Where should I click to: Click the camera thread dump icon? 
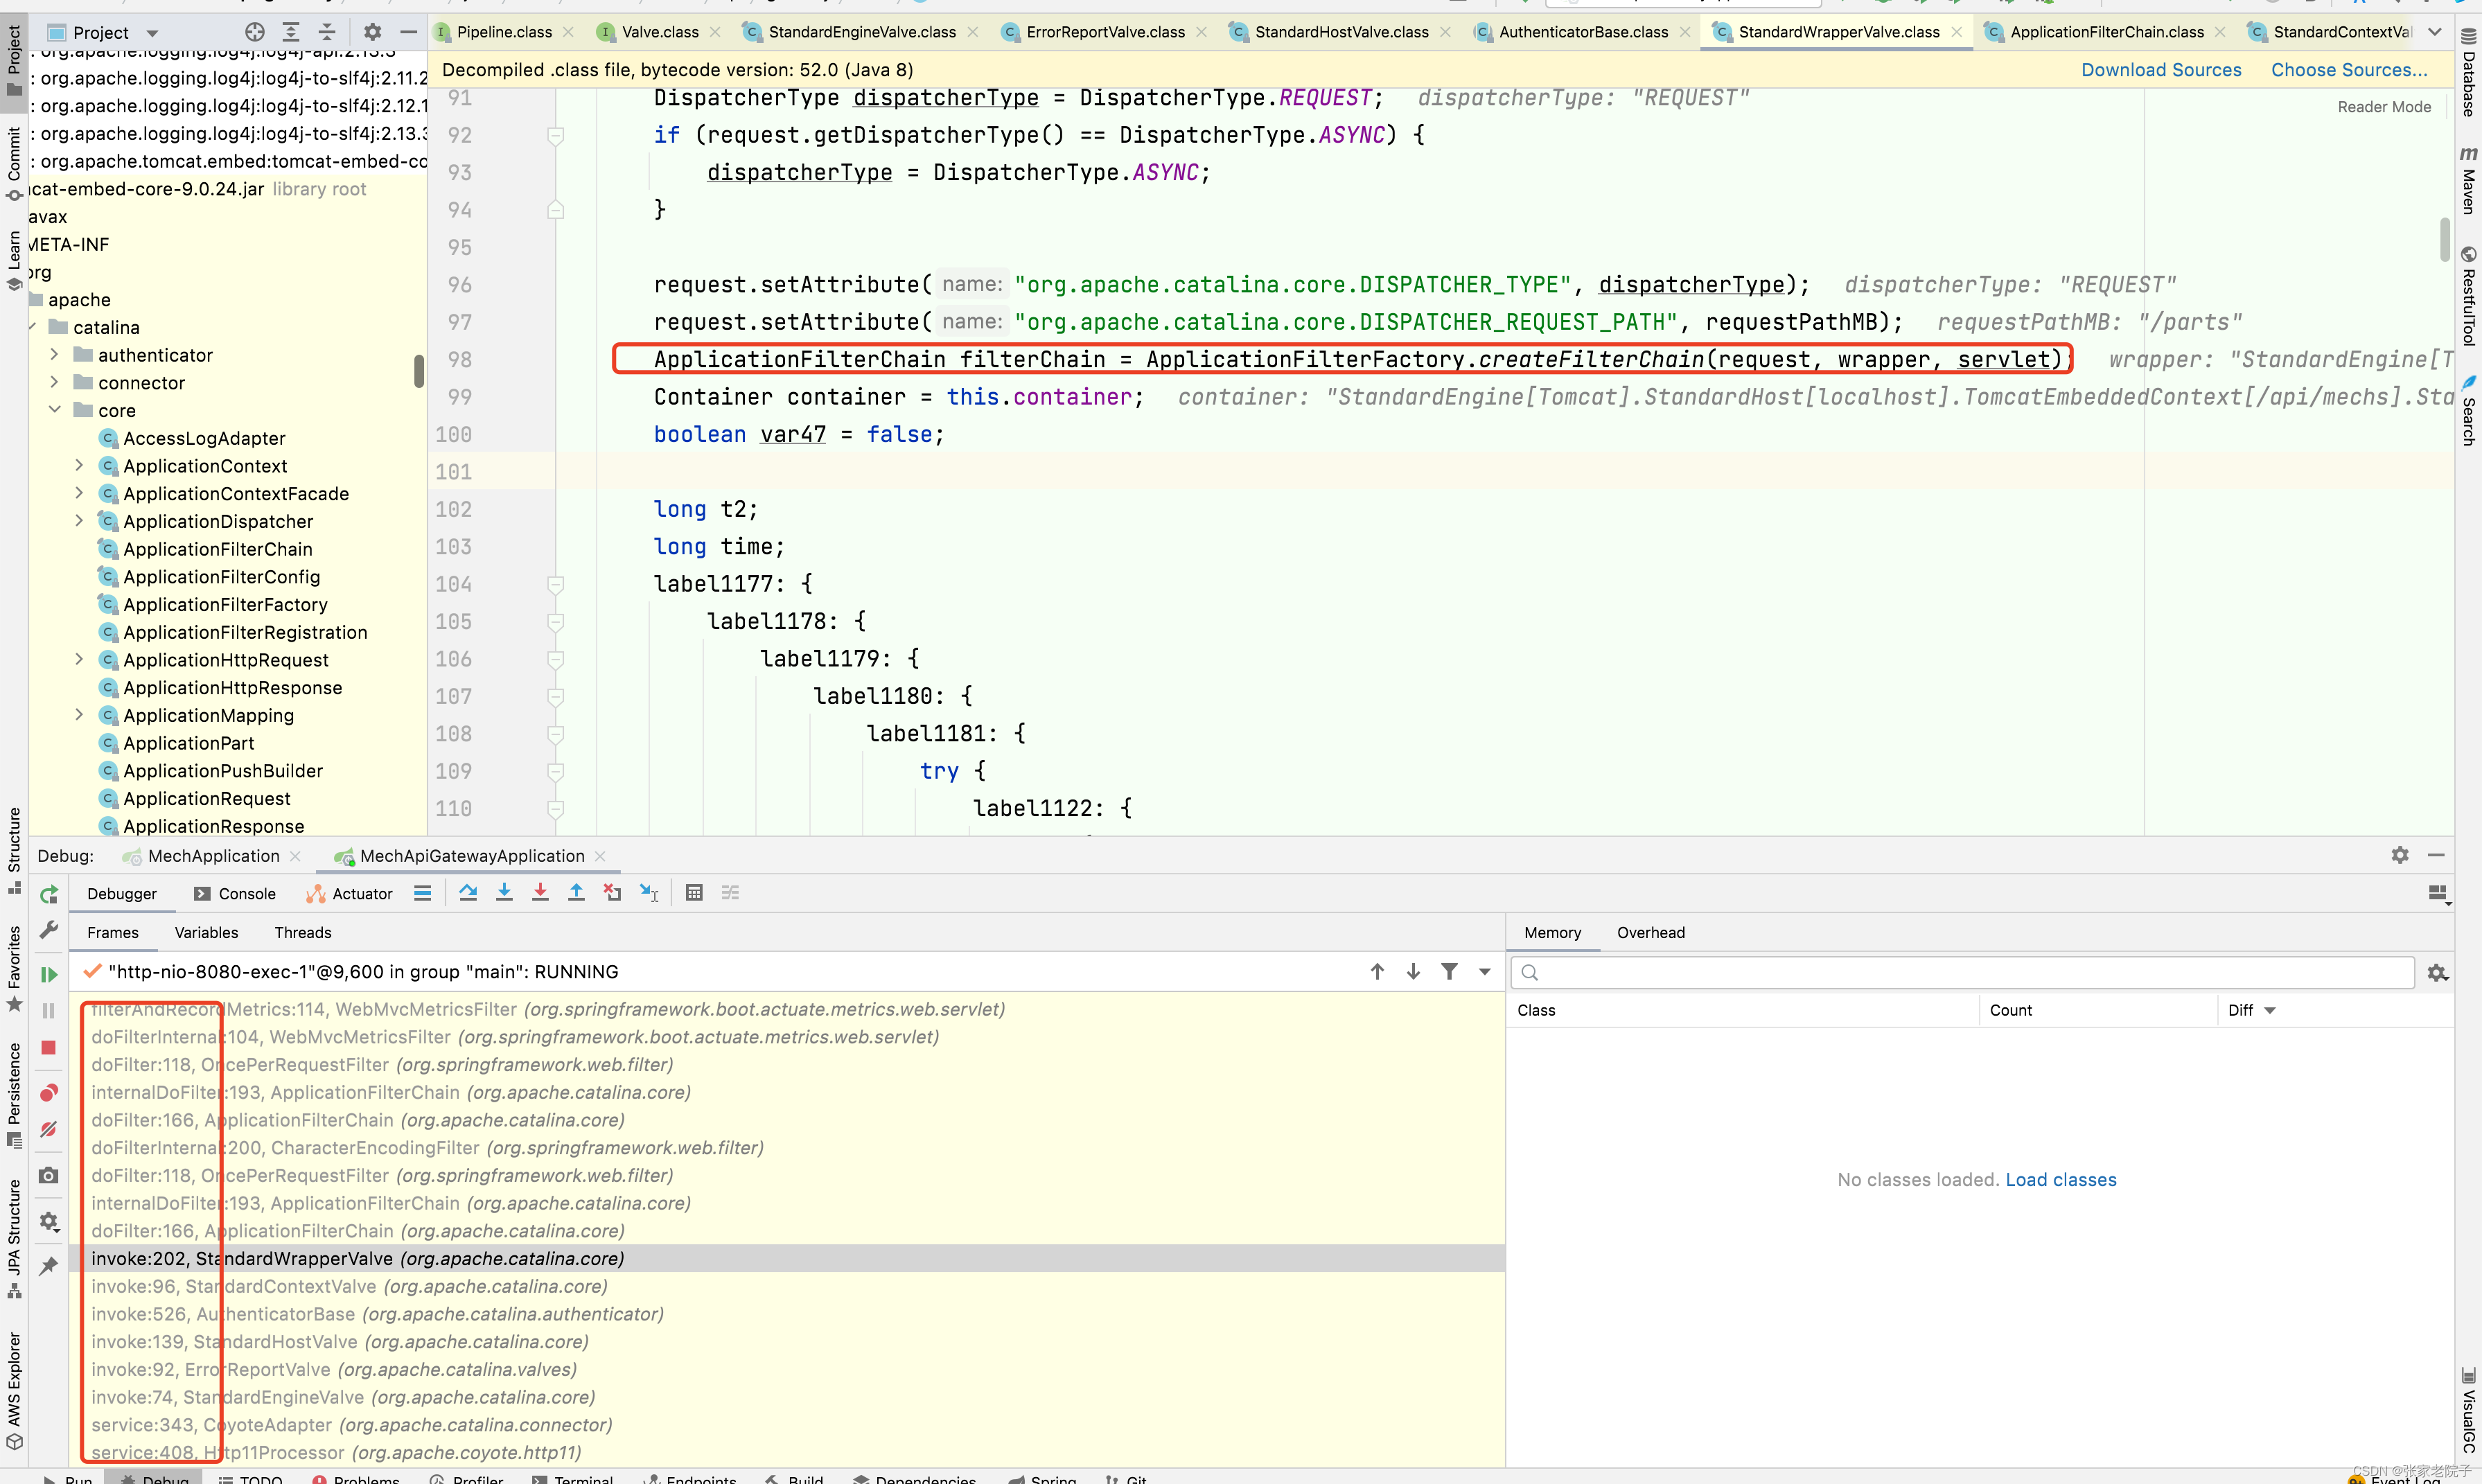pyautogui.click(x=48, y=1175)
